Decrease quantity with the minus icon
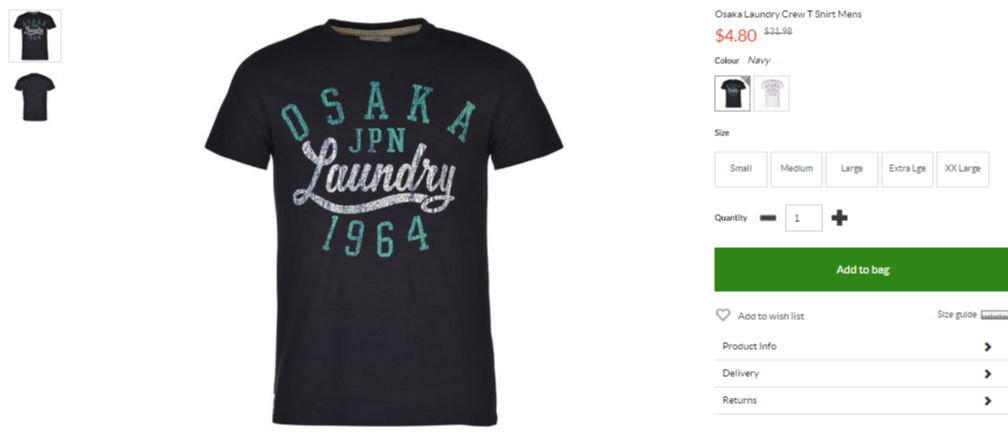Screen dimensions: 1008x437 pos(768,218)
